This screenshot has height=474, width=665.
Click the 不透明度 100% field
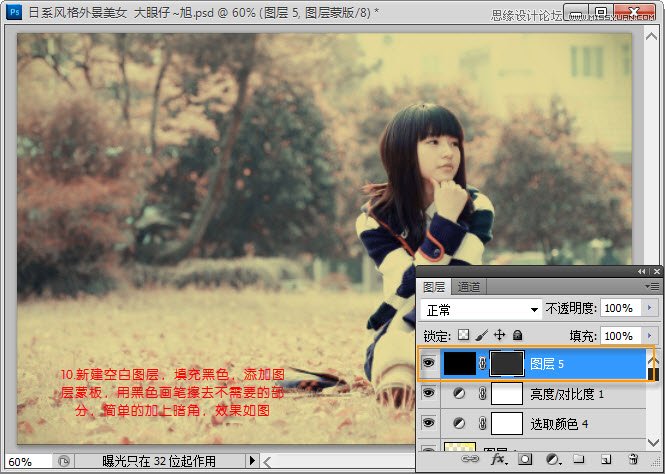click(621, 308)
